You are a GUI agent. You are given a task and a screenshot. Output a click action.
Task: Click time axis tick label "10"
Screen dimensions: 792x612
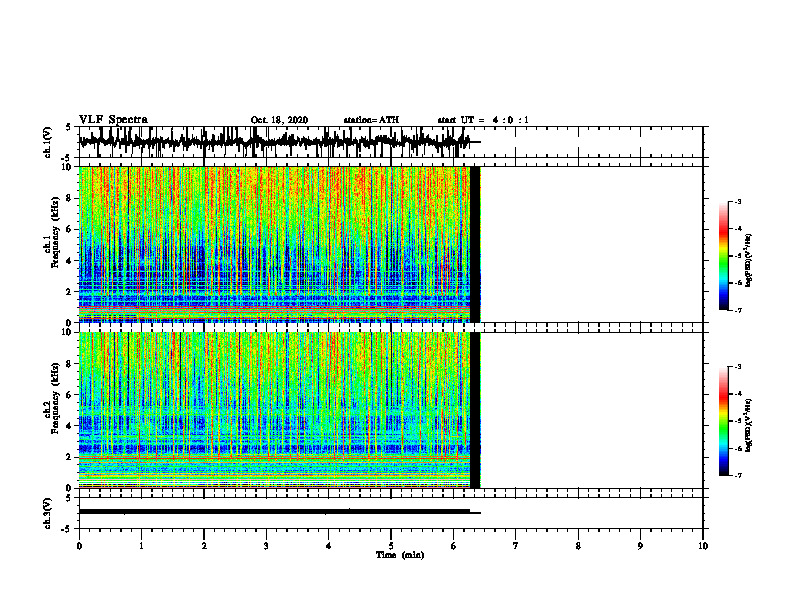pyautogui.click(x=703, y=546)
